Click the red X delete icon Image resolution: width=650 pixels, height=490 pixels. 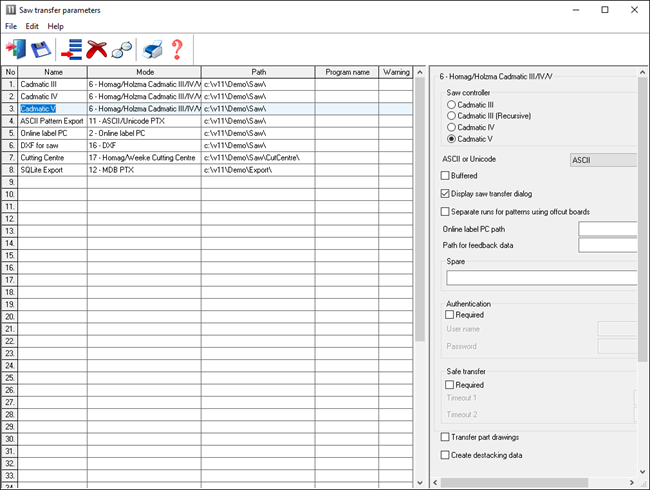pyautogui.click(x=97, y=48)
